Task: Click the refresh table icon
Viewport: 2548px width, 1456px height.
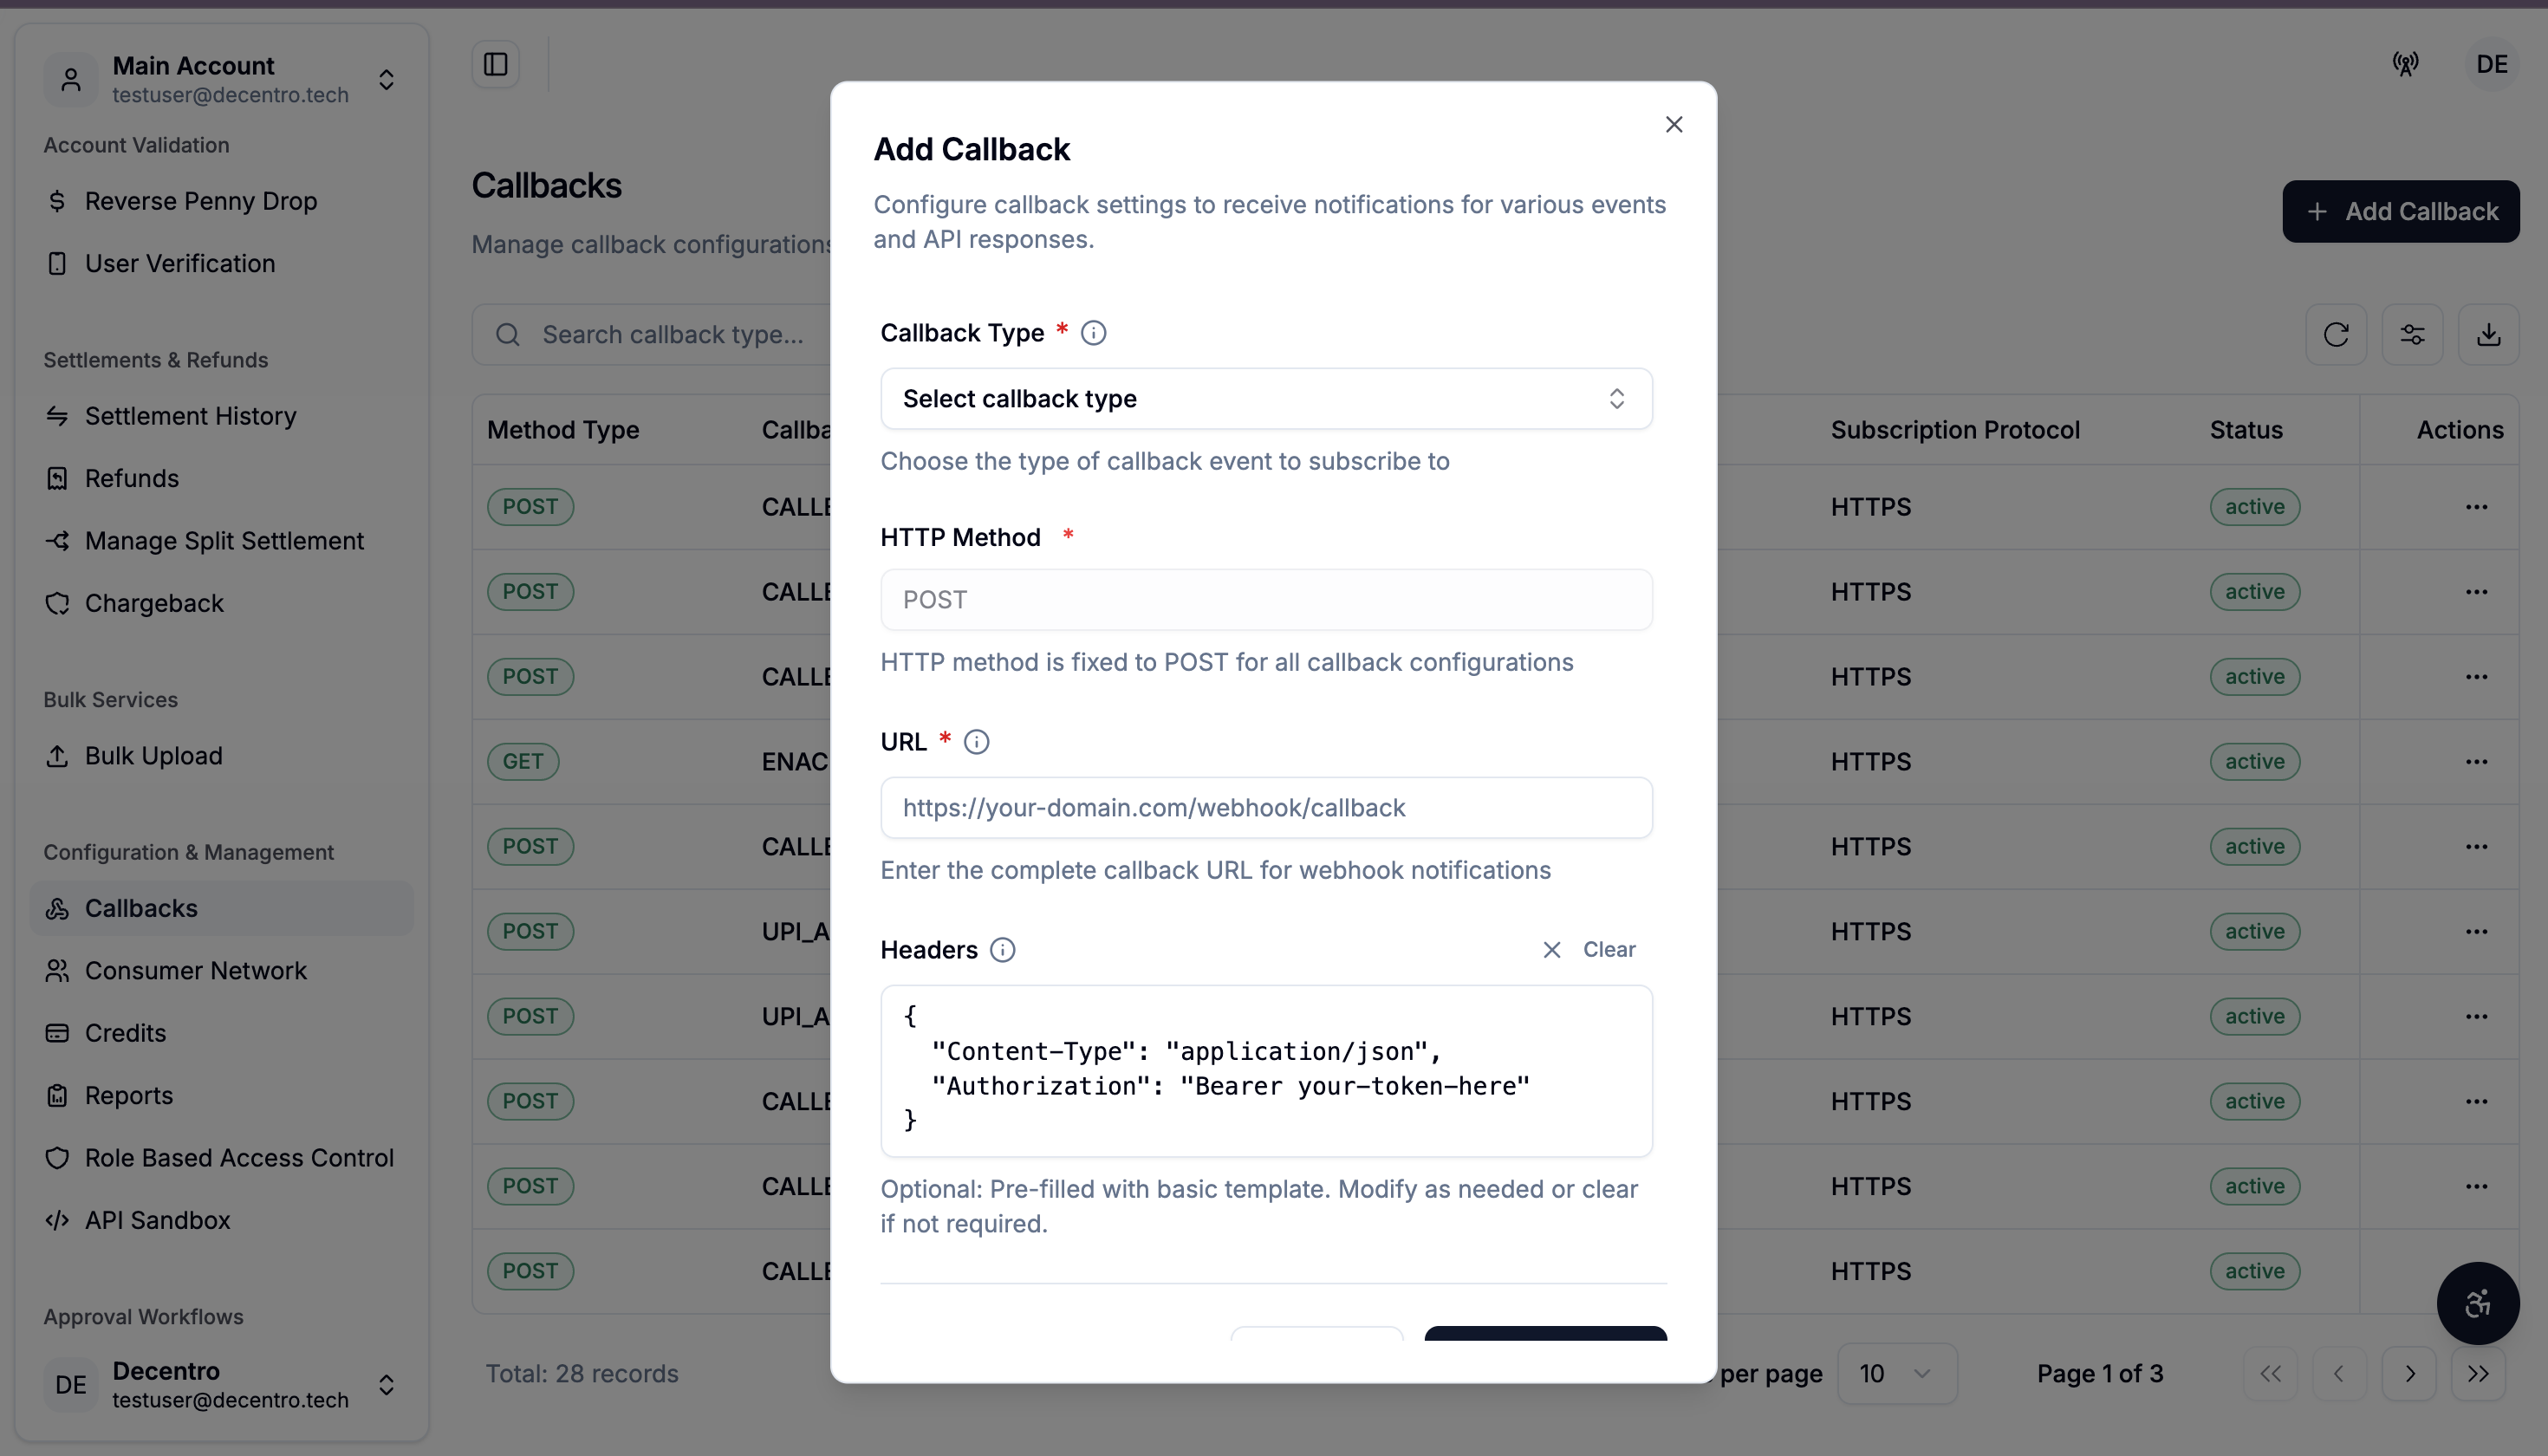Action: pos(2336,334)
